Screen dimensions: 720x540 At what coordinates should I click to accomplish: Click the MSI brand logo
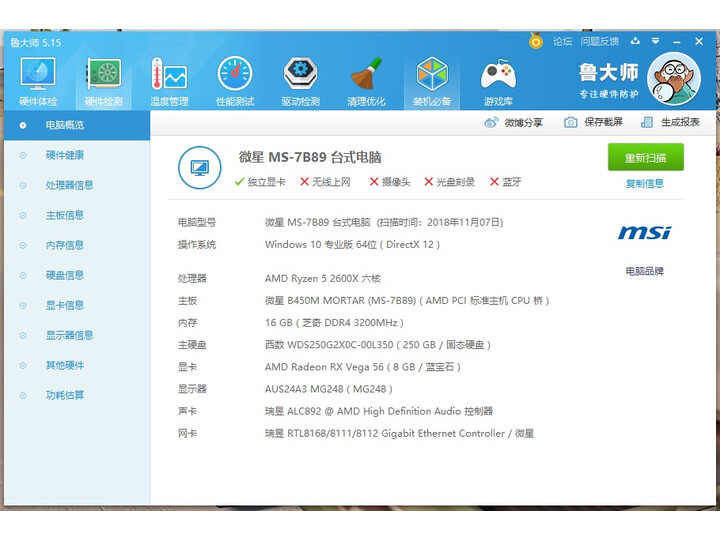645,233
